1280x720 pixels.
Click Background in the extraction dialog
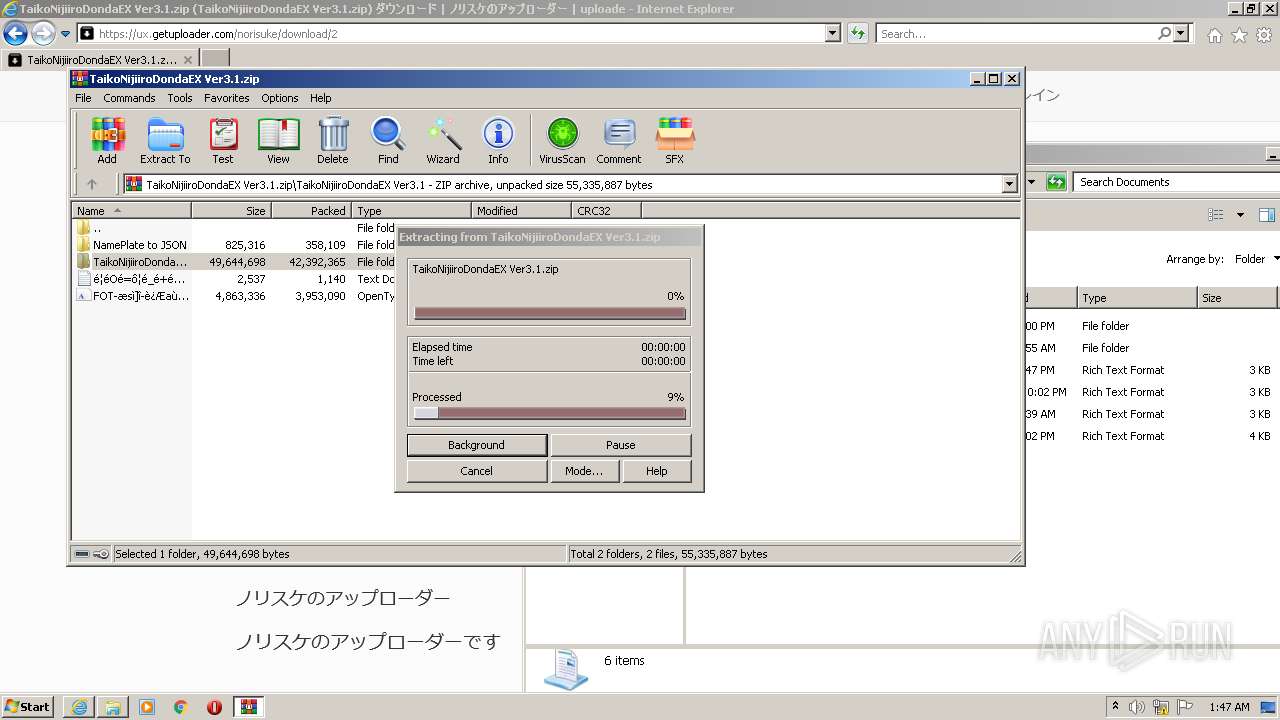pos(477,445)
